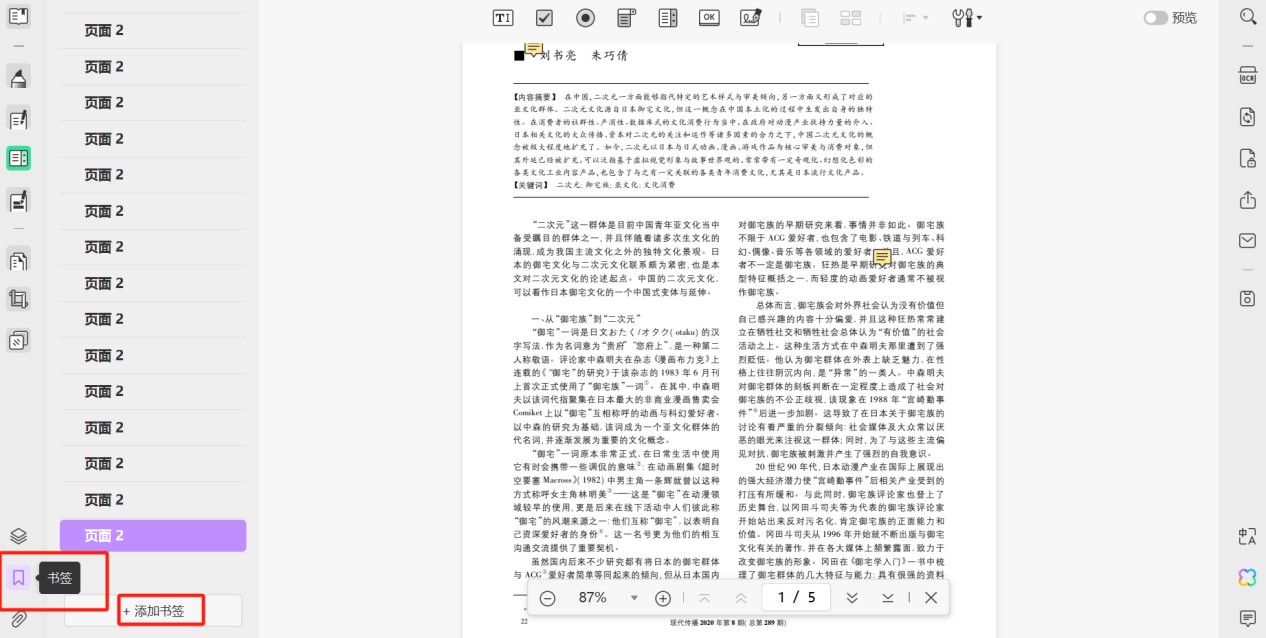Open the attachments paperclip panel

pyautogui.click(x=18, y=618)
